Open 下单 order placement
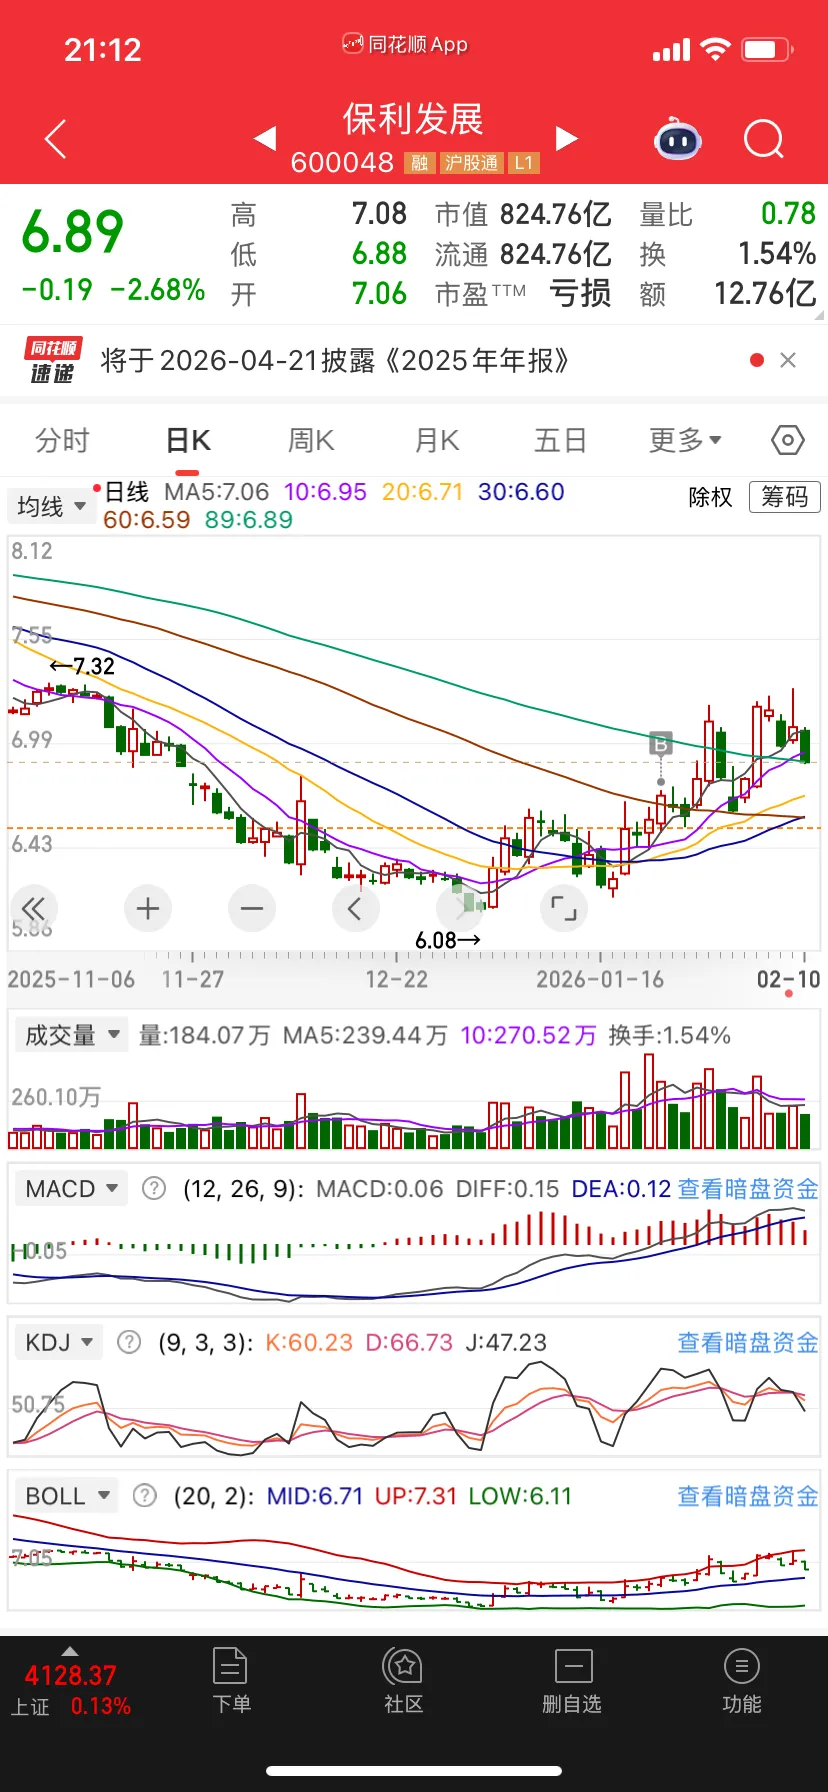Image resolution: width=828 pixels, height=1792 pixels. (231, 1681)
